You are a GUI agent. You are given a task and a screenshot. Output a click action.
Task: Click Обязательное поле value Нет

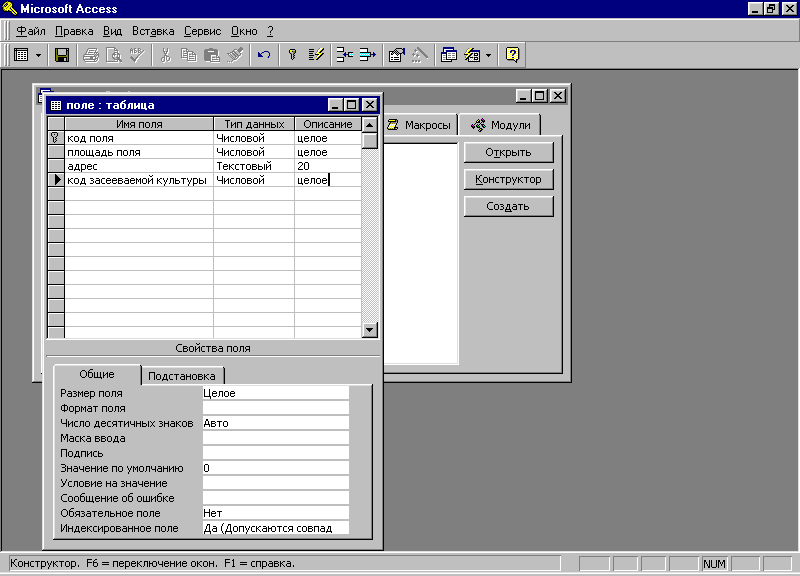(x=276, y=513)
